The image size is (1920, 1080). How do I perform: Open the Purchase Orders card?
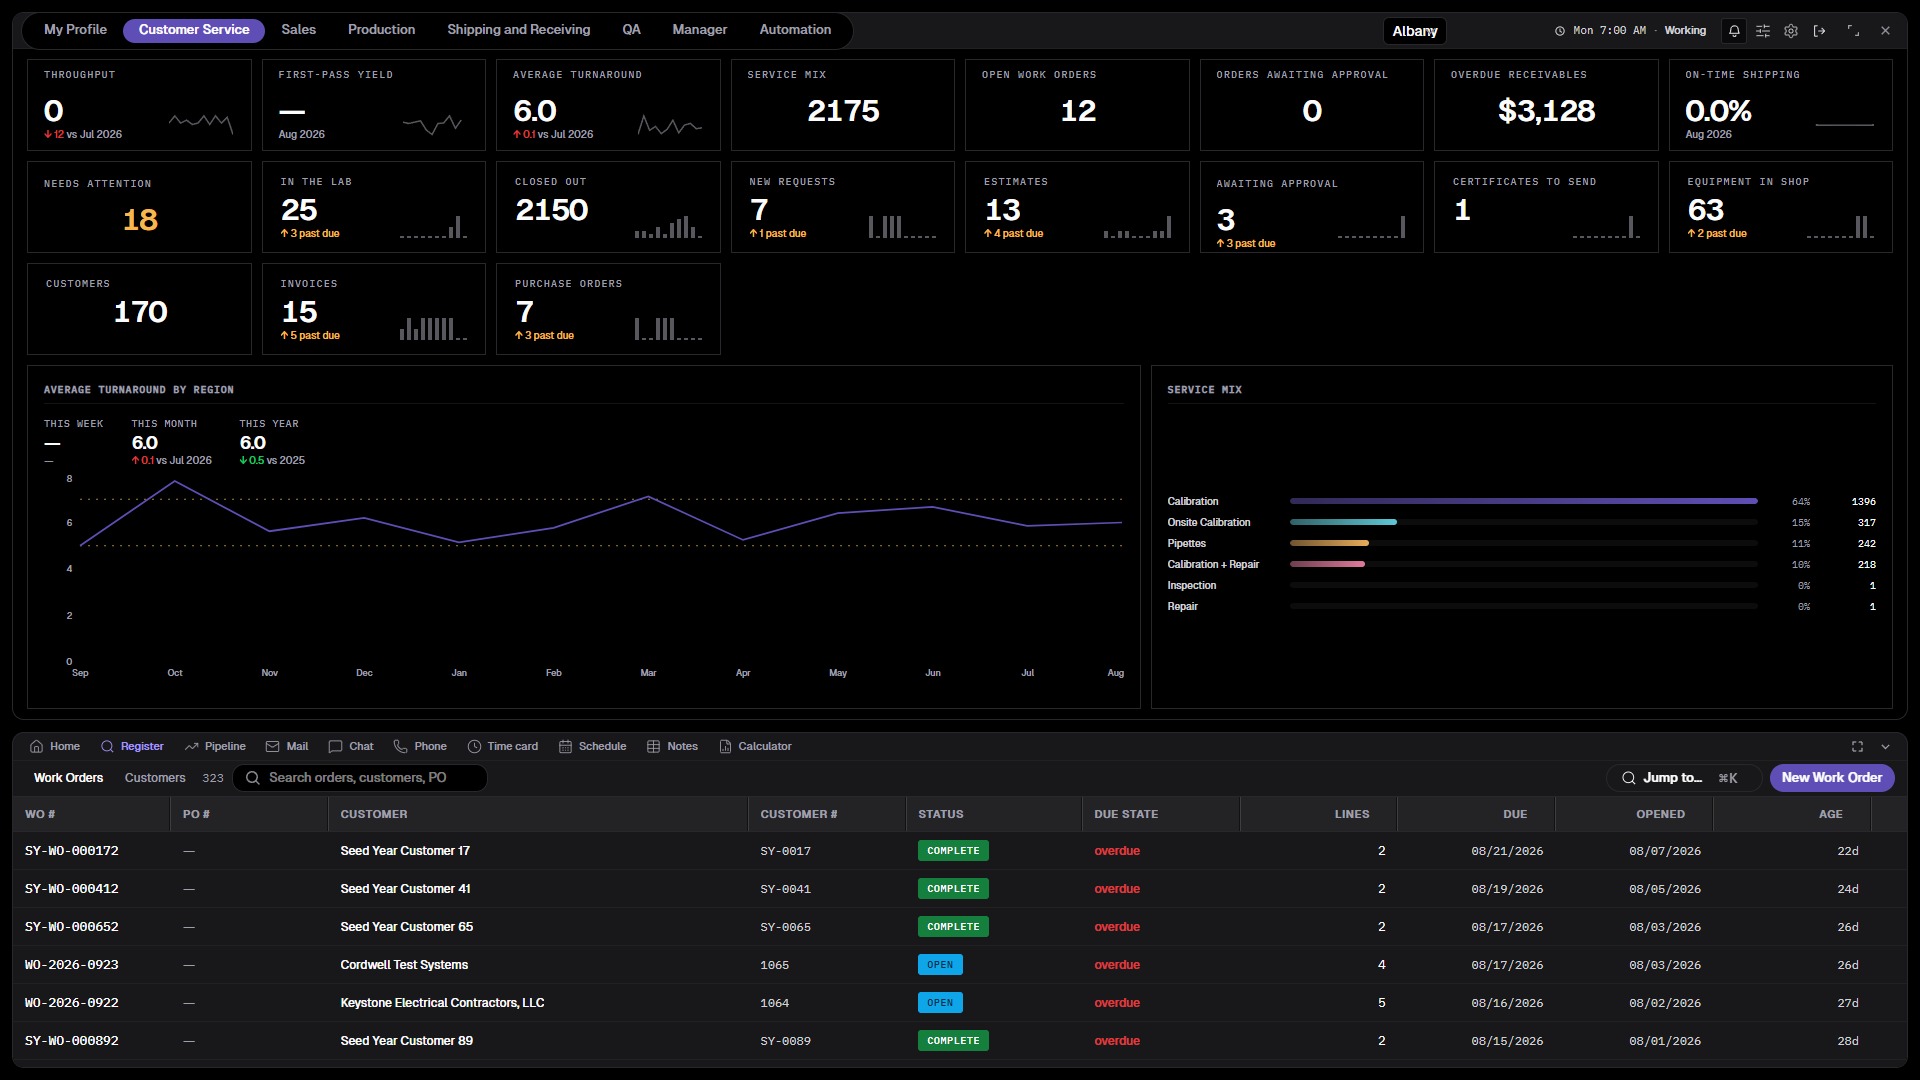pyautogui.click(x=608, y=309)
